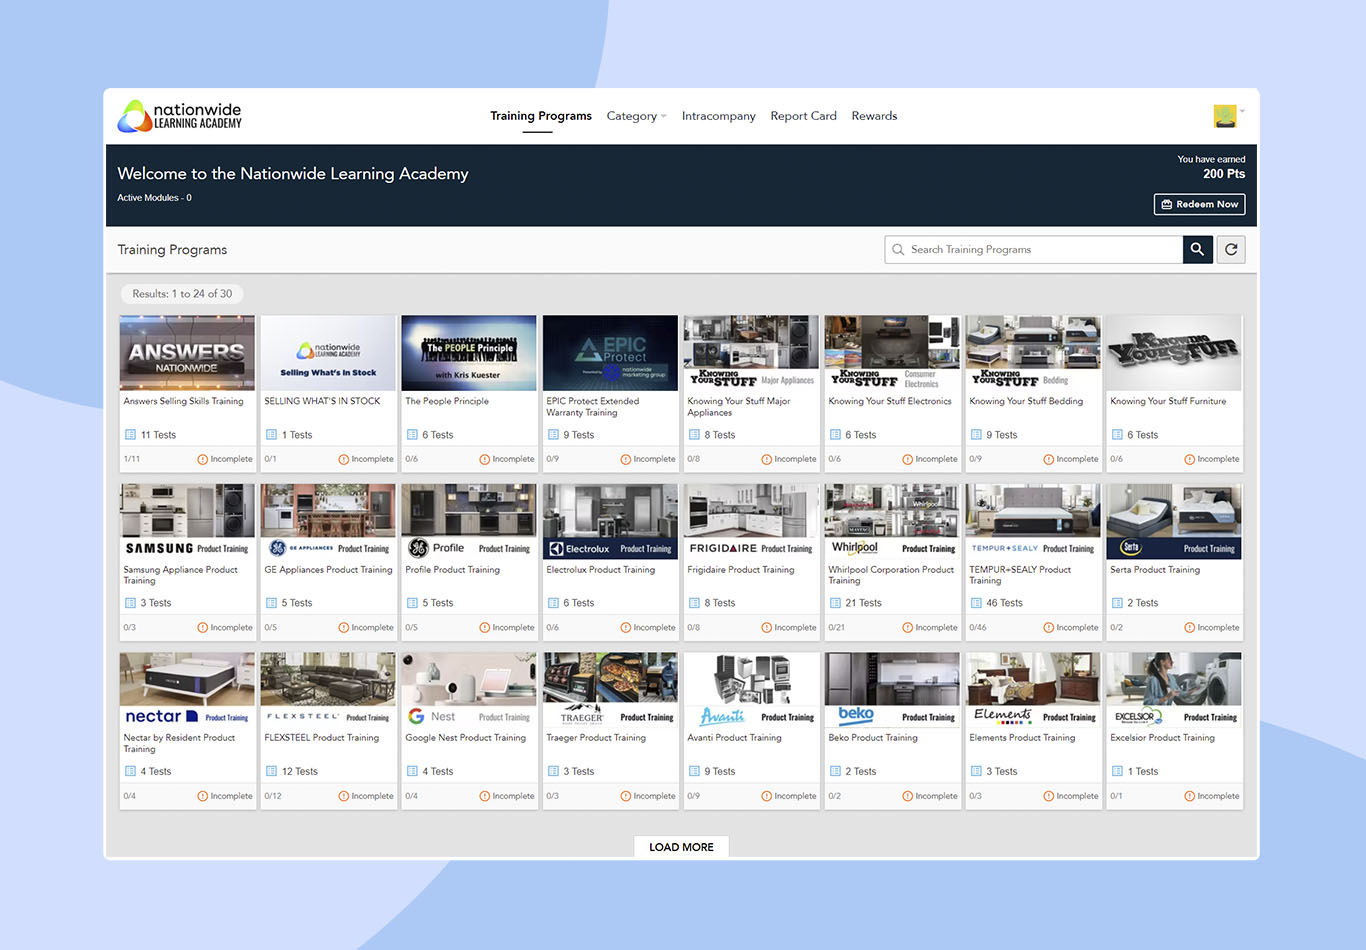1366x950 pixels.
Task: Open Profile Product Training thumbnail
Action: point(469,522)
